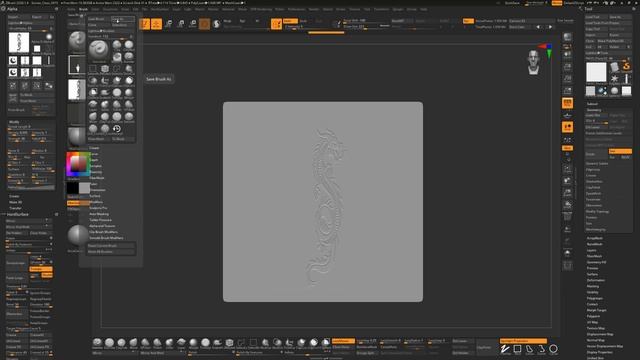Click the Xpose icon at right shelf bottom
The image size is (640, 360).
pyautogui.click(x=567, y=266)
